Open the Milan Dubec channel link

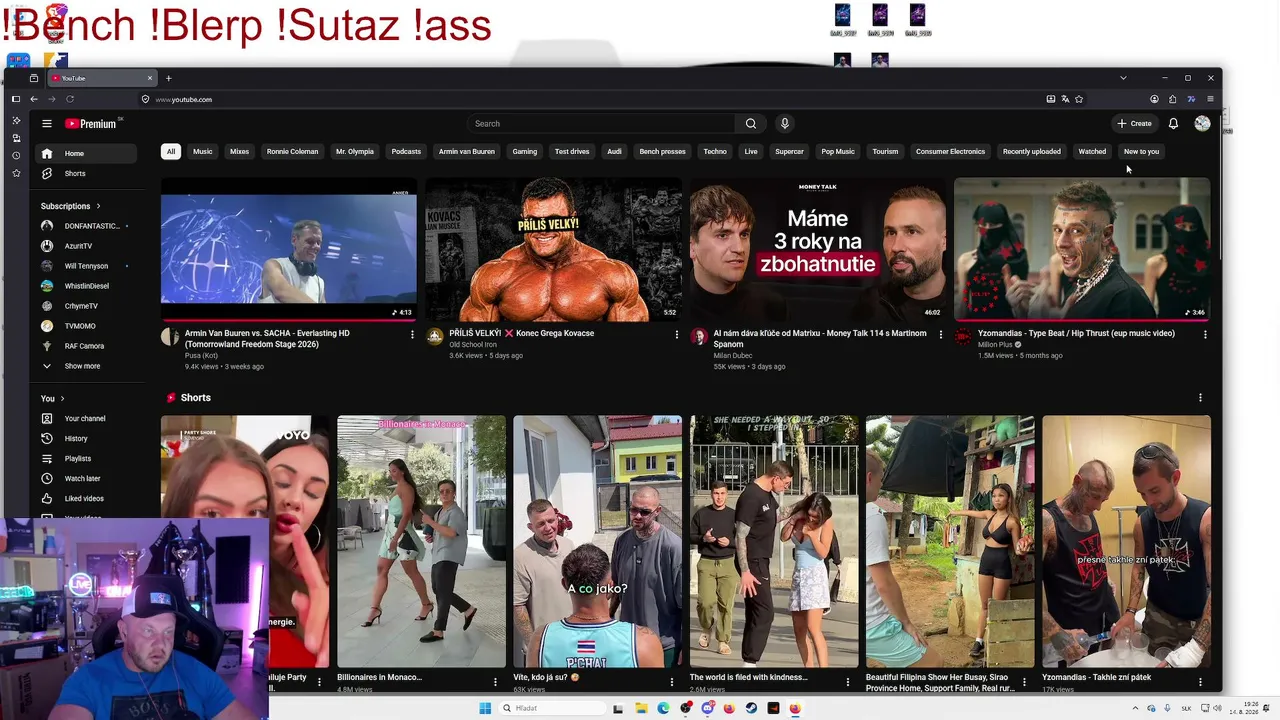tap(733, 356)
